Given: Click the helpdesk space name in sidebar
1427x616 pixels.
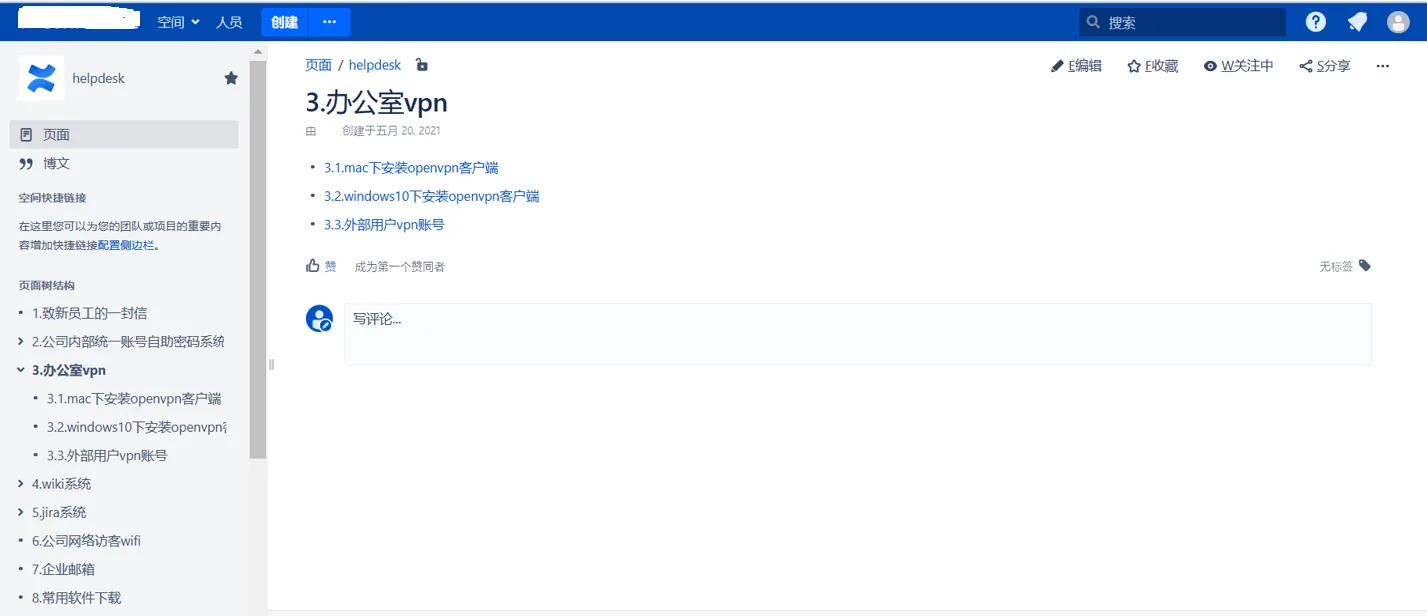Looking at the screenshot, I should point(98,78).
